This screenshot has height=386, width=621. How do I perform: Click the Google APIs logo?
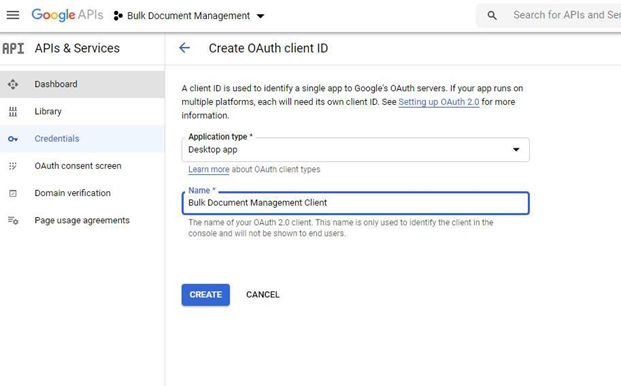(x=67, y=15)
